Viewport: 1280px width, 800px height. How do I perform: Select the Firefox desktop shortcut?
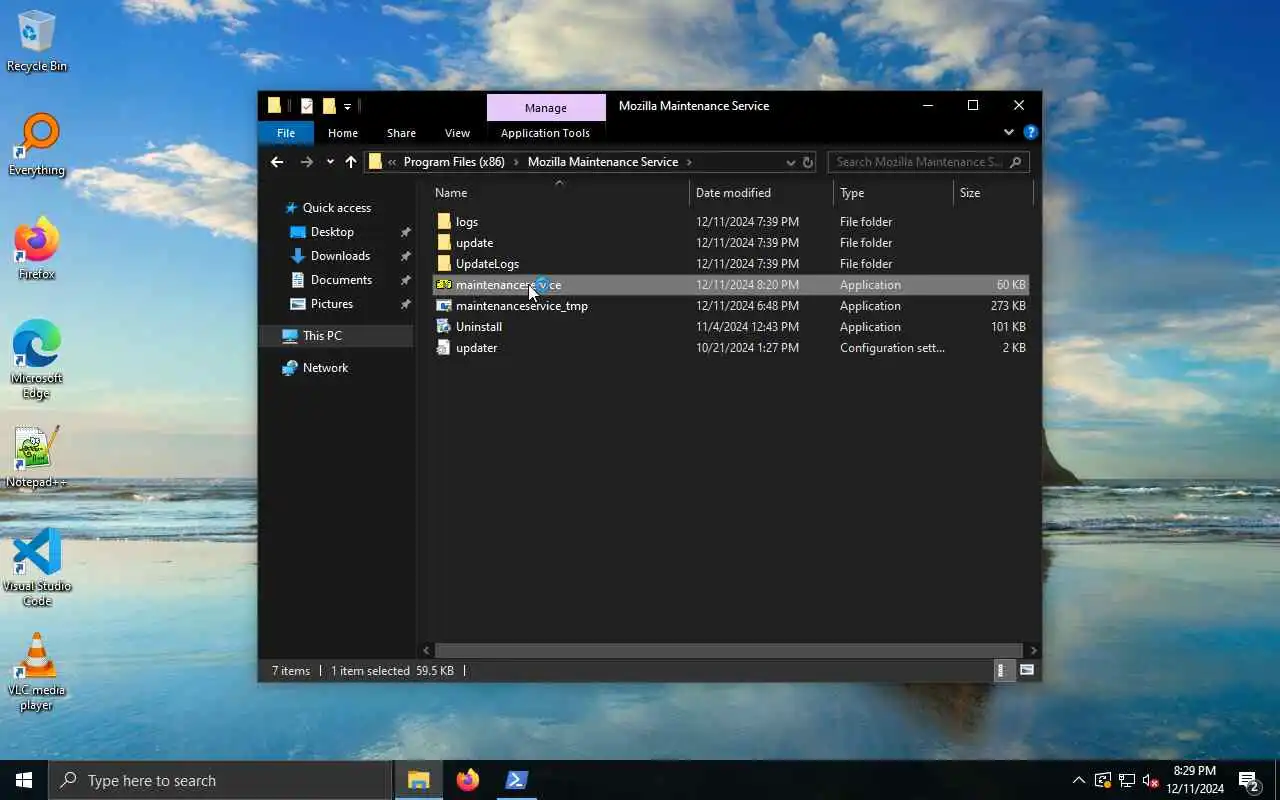tap(37, 249)
